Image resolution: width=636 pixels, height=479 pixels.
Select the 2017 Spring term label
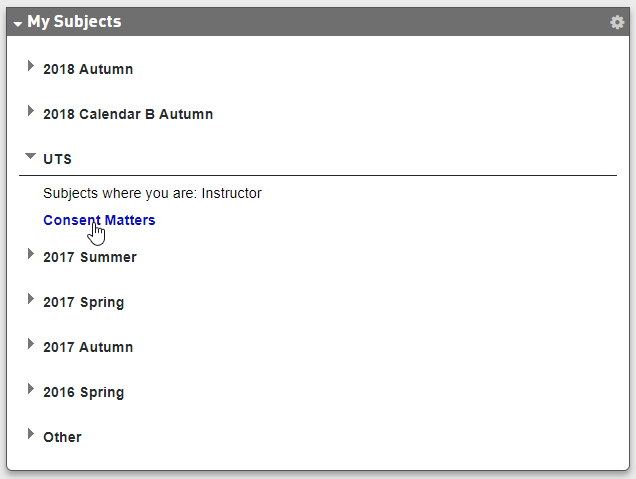tap(84, 302)
